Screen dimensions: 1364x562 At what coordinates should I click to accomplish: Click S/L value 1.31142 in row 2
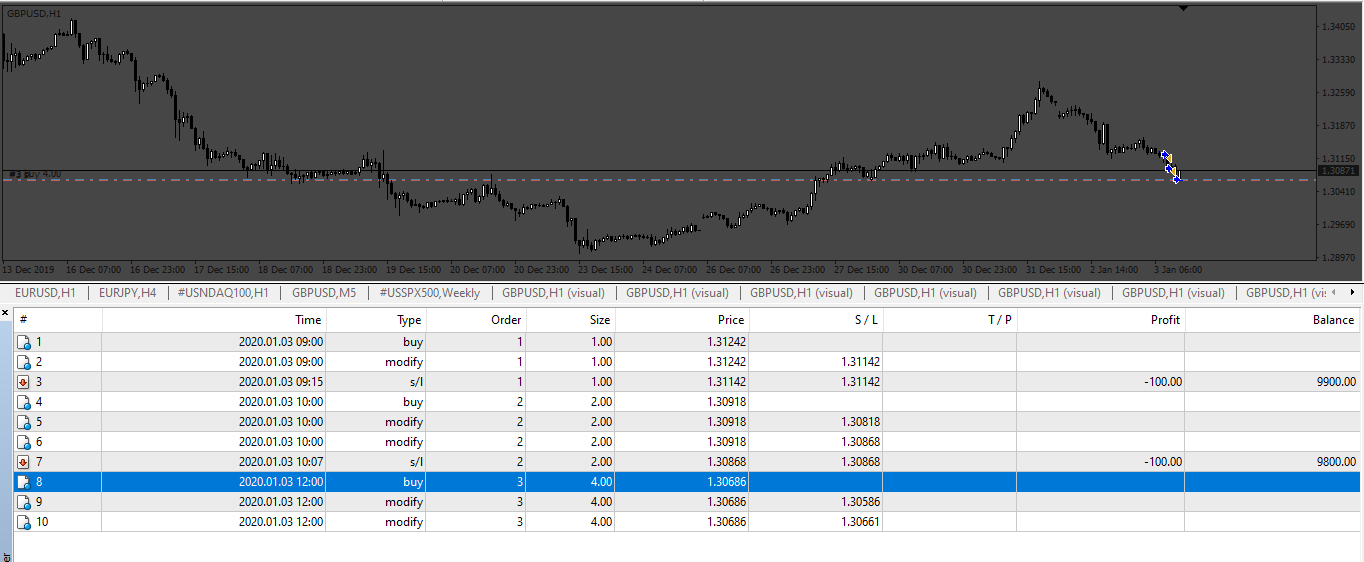click(859, 362)
